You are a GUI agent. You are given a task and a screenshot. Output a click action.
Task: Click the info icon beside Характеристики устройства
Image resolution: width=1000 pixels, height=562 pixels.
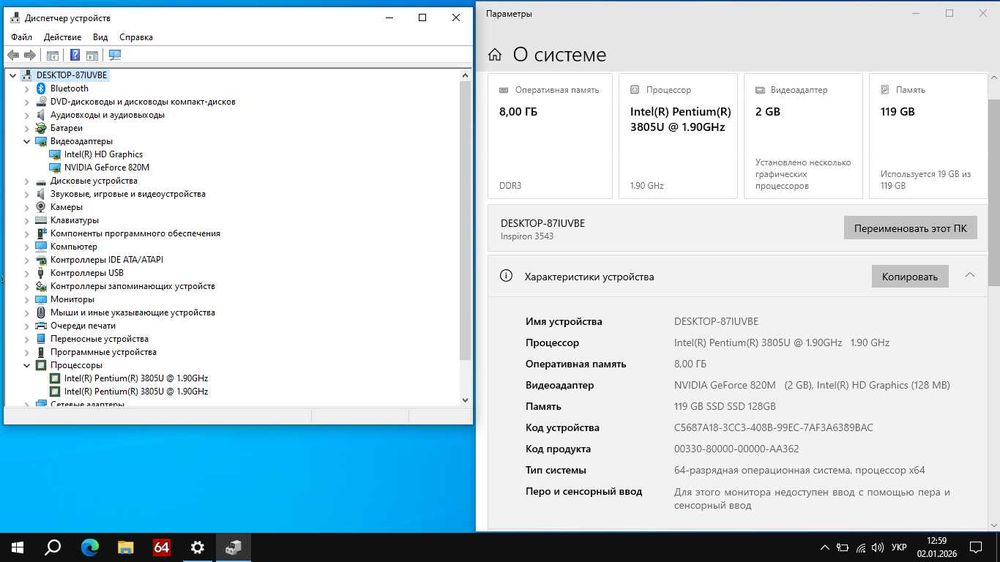pos(506,276)
